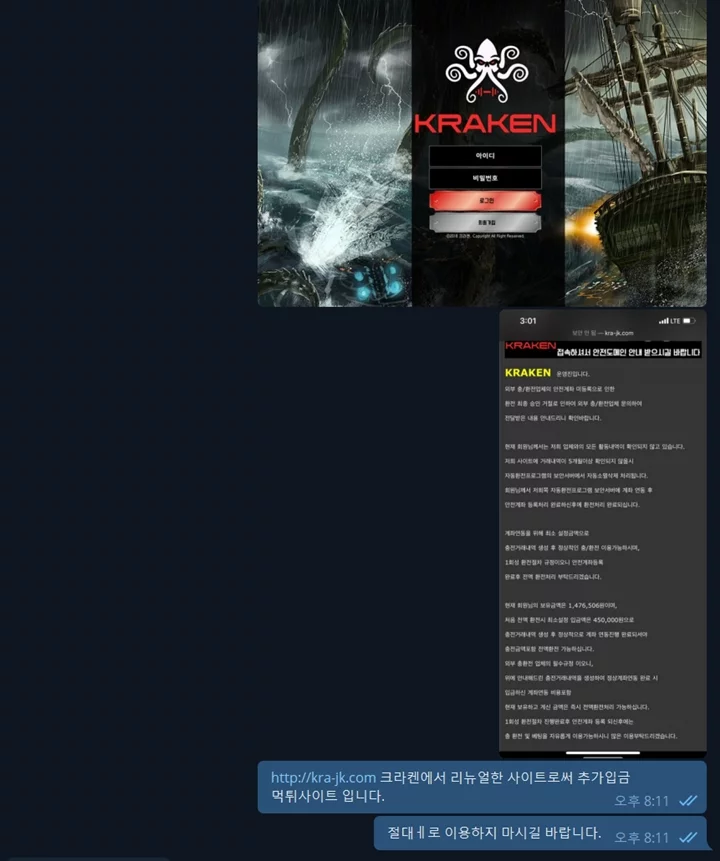Click the 아이디 input field in the Kraken image
The image size is (720, 861).
click(x=485, y=156)
